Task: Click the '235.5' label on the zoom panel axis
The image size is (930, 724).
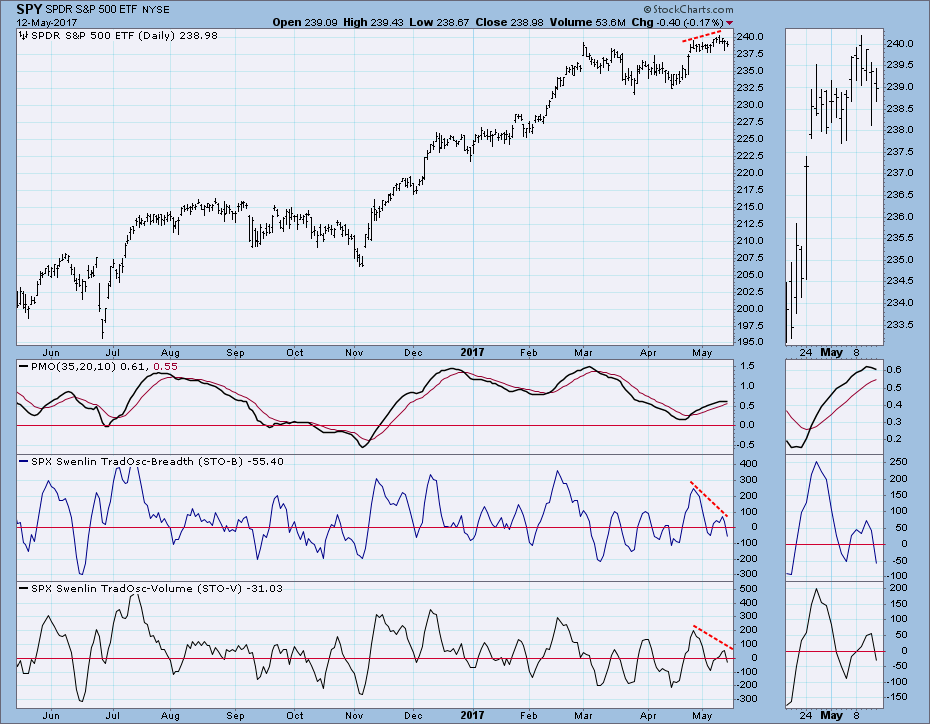Action: [900, 238]
